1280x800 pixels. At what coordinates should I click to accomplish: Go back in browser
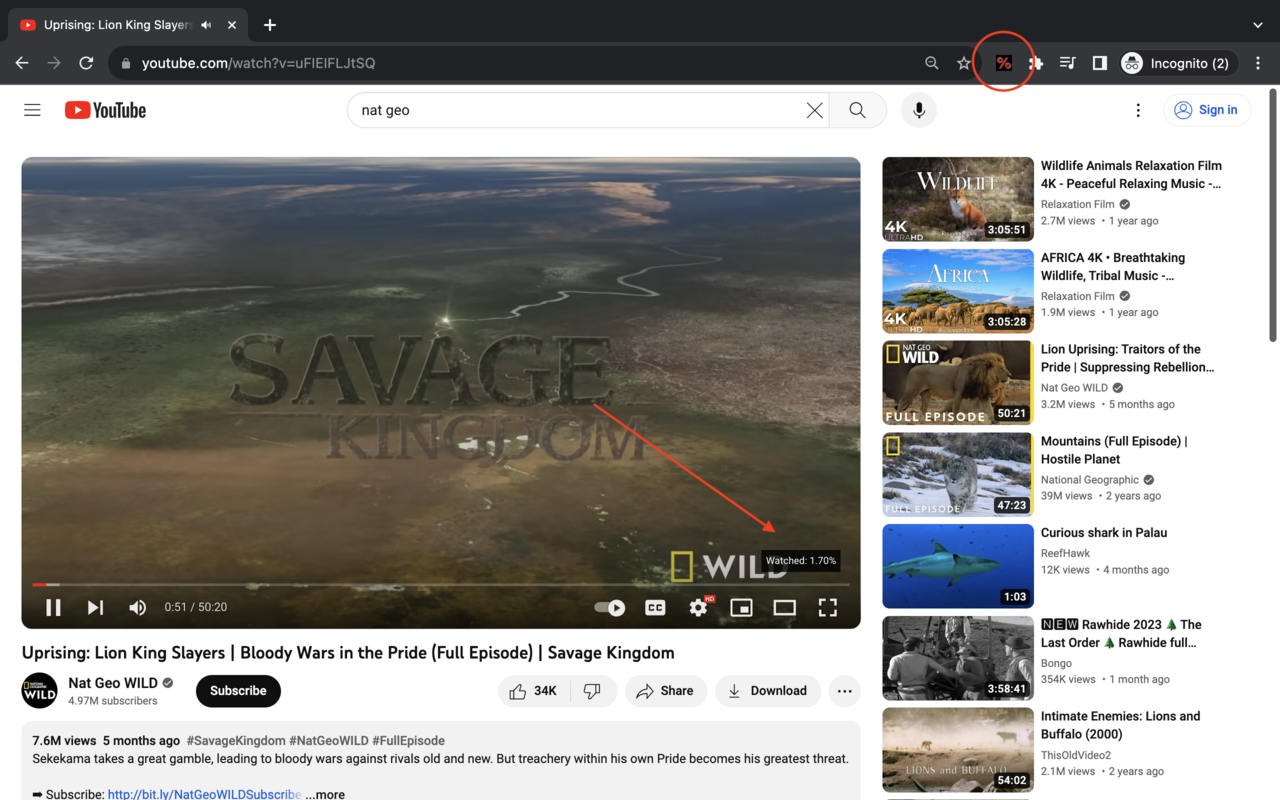point(22,63)
